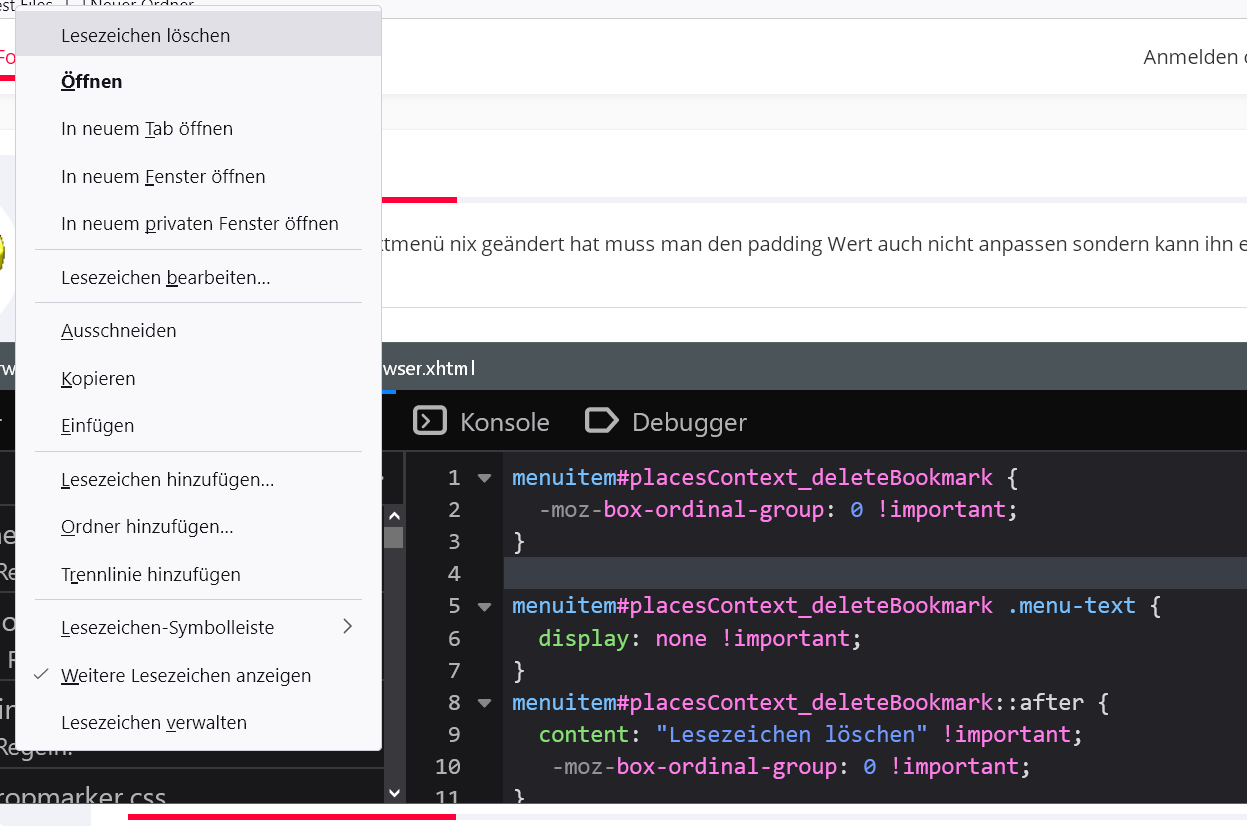Open 'Lesezeichen bearbeiten…' menu entry

point(166,277)
